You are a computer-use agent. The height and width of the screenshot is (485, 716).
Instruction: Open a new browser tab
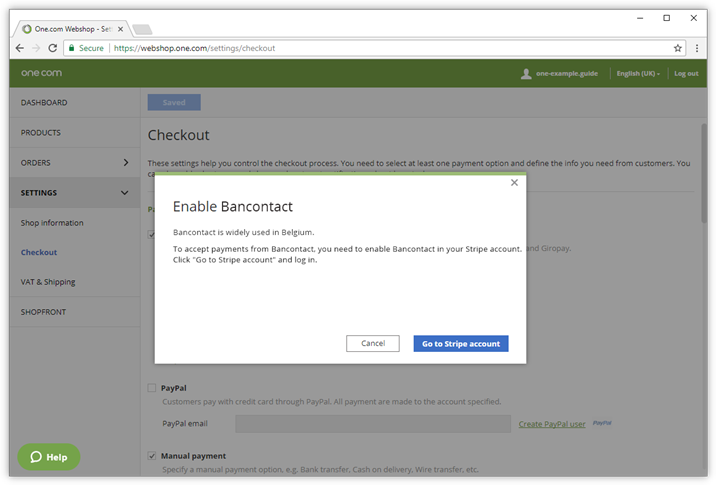click(x=142, y=30)
